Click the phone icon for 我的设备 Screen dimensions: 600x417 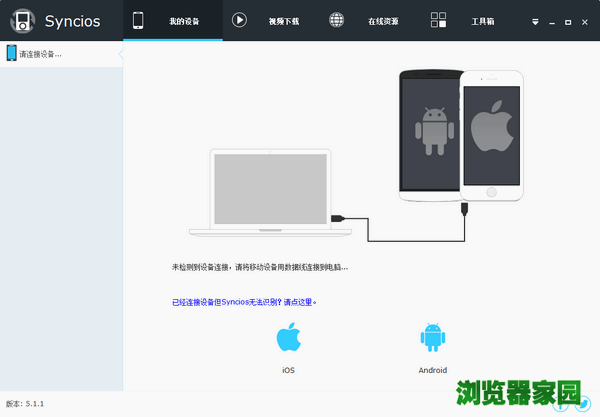pos(138,20)
